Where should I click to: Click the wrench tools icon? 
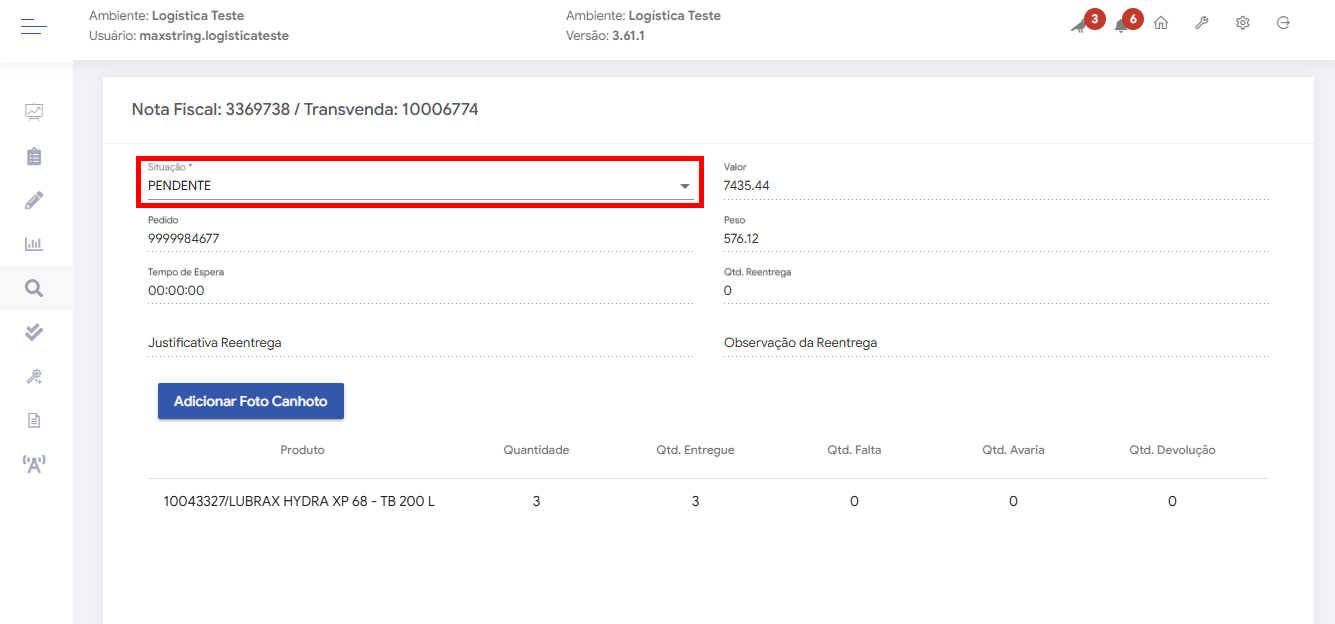click(1201, 23)
